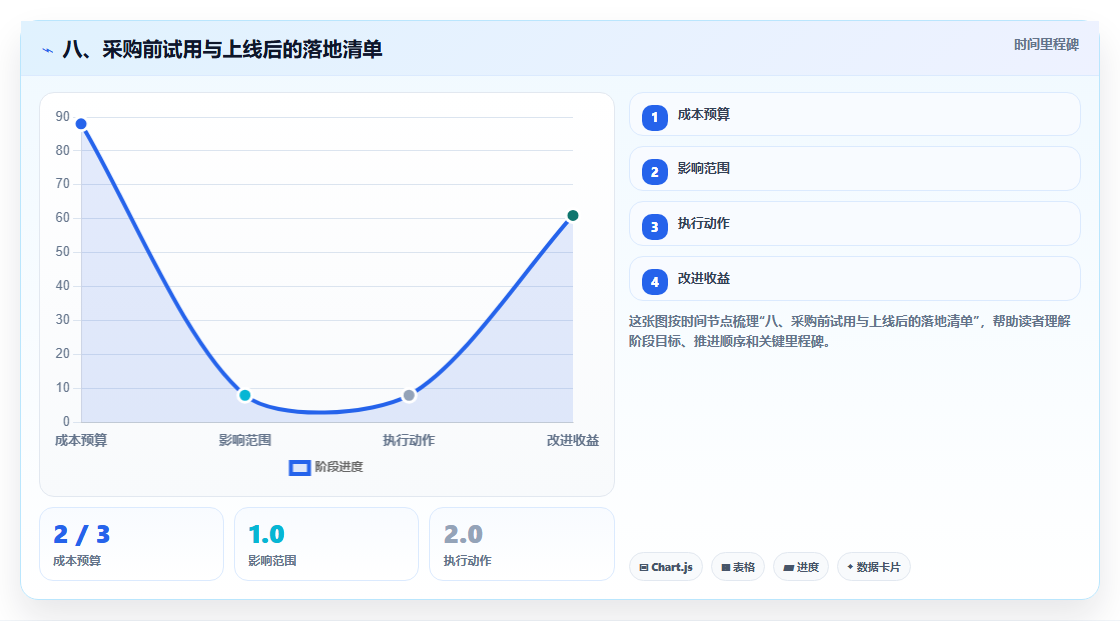
Task: Click the number 4 badge for 改进收益
Action: point(654,282)
